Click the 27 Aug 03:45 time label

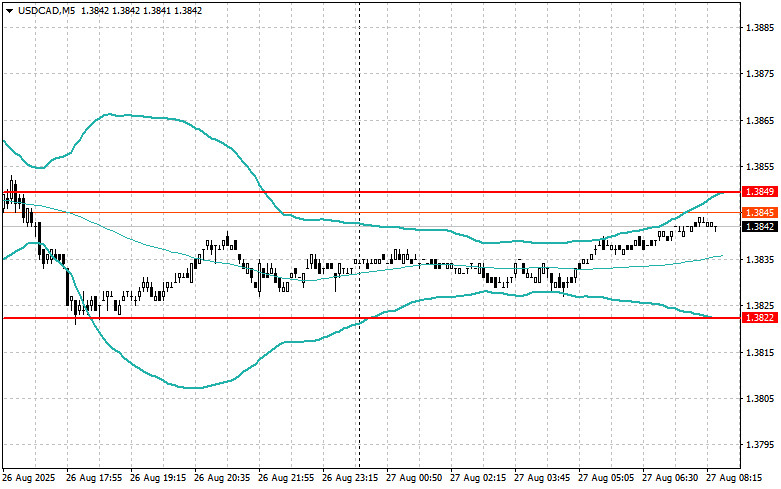pyautogui.click(x=542, y=478)
